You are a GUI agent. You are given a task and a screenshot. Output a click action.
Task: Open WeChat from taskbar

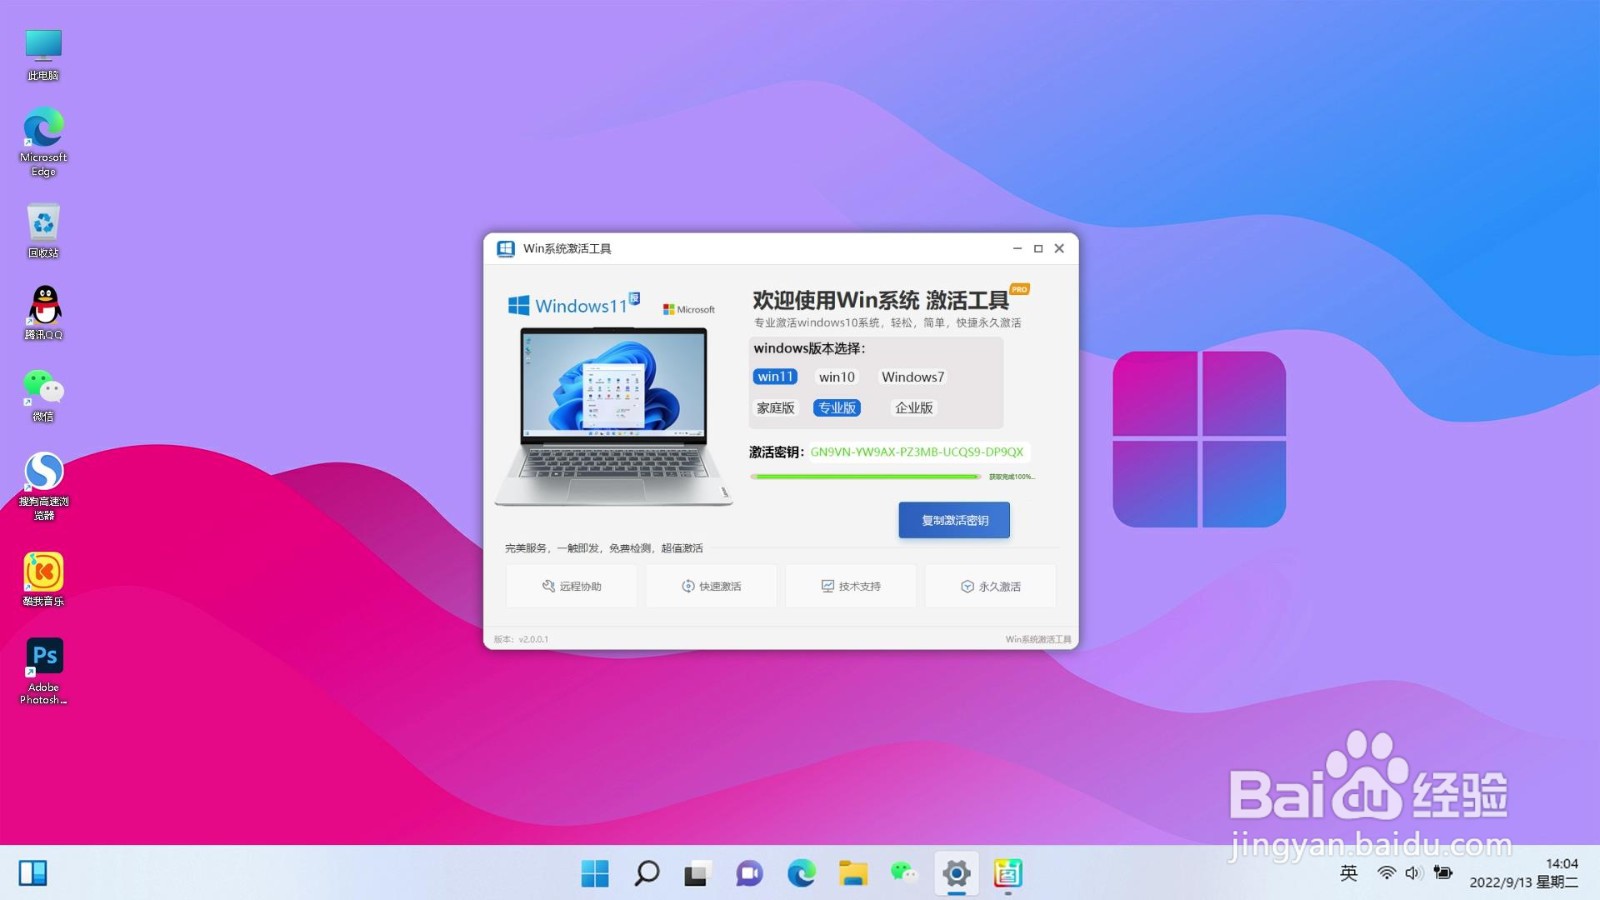[x=904, y=873]
